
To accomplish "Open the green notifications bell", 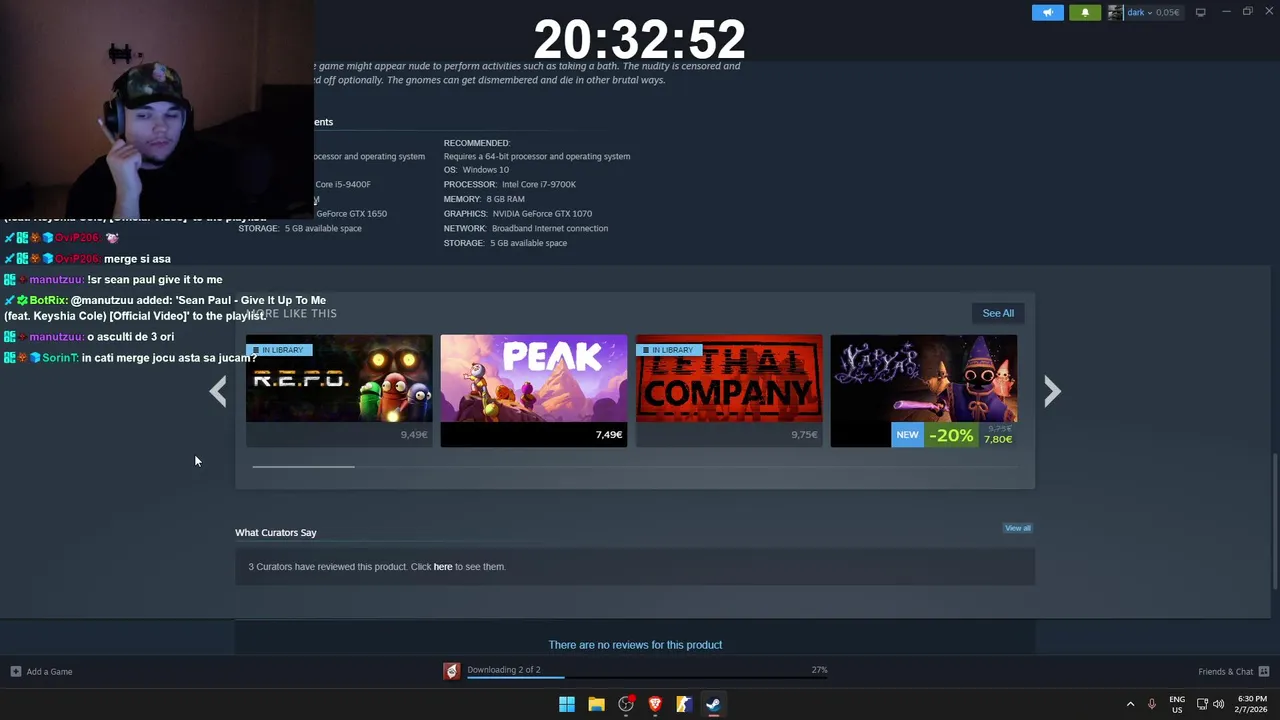I will coord(1085,12).
